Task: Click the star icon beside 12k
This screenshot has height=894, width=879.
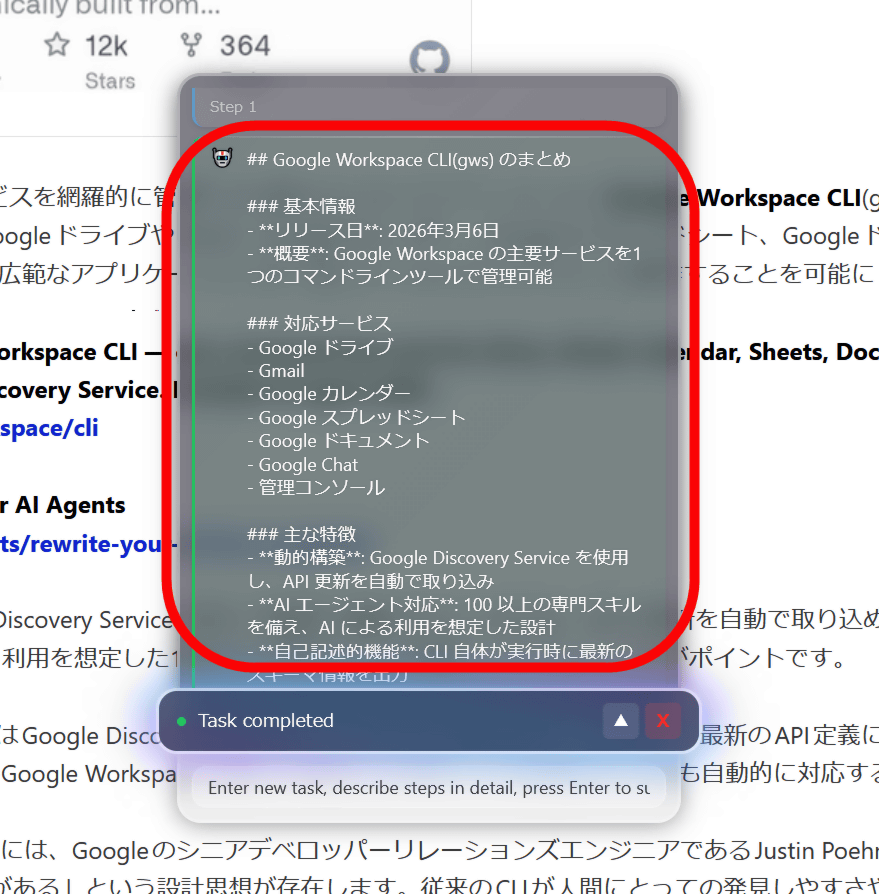Action: pyautogui.click(x=57, y=44)
